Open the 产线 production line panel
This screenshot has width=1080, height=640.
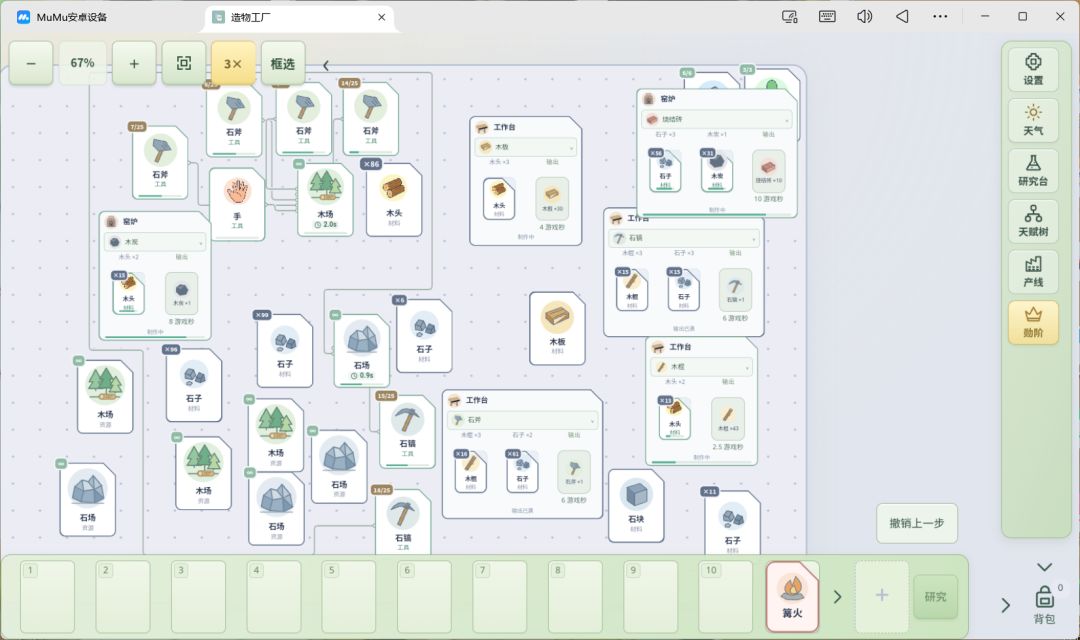(x=1032, y=271)
